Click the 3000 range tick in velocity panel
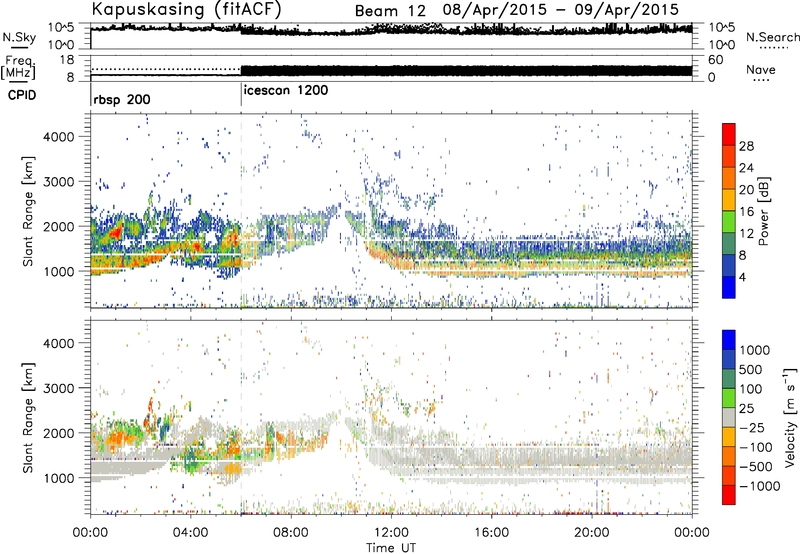800x554 pixels. click(x=59, y=388)
